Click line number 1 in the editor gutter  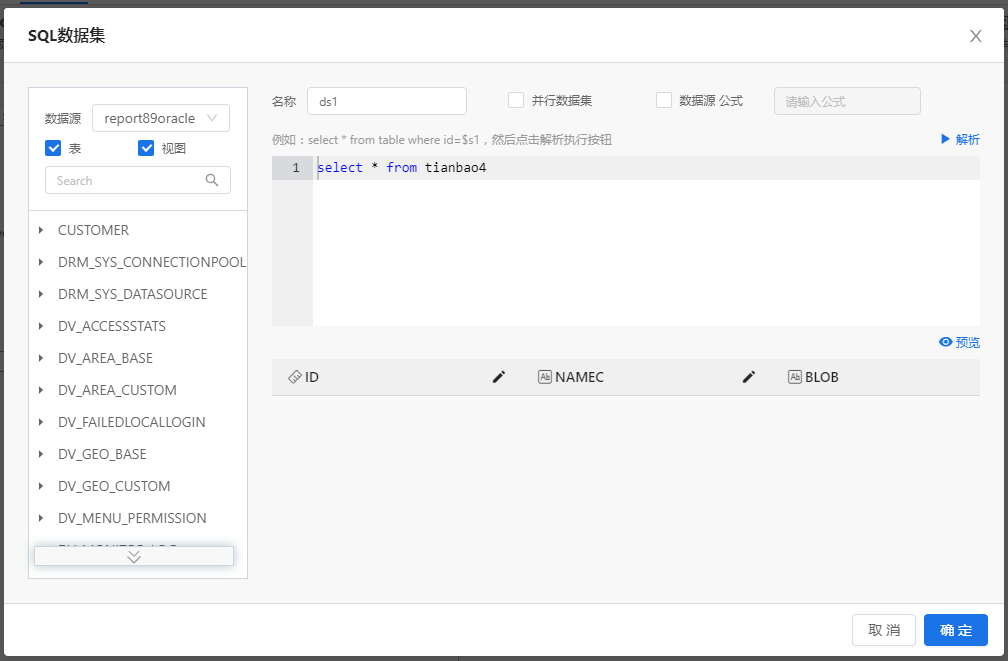click(296, 168)
